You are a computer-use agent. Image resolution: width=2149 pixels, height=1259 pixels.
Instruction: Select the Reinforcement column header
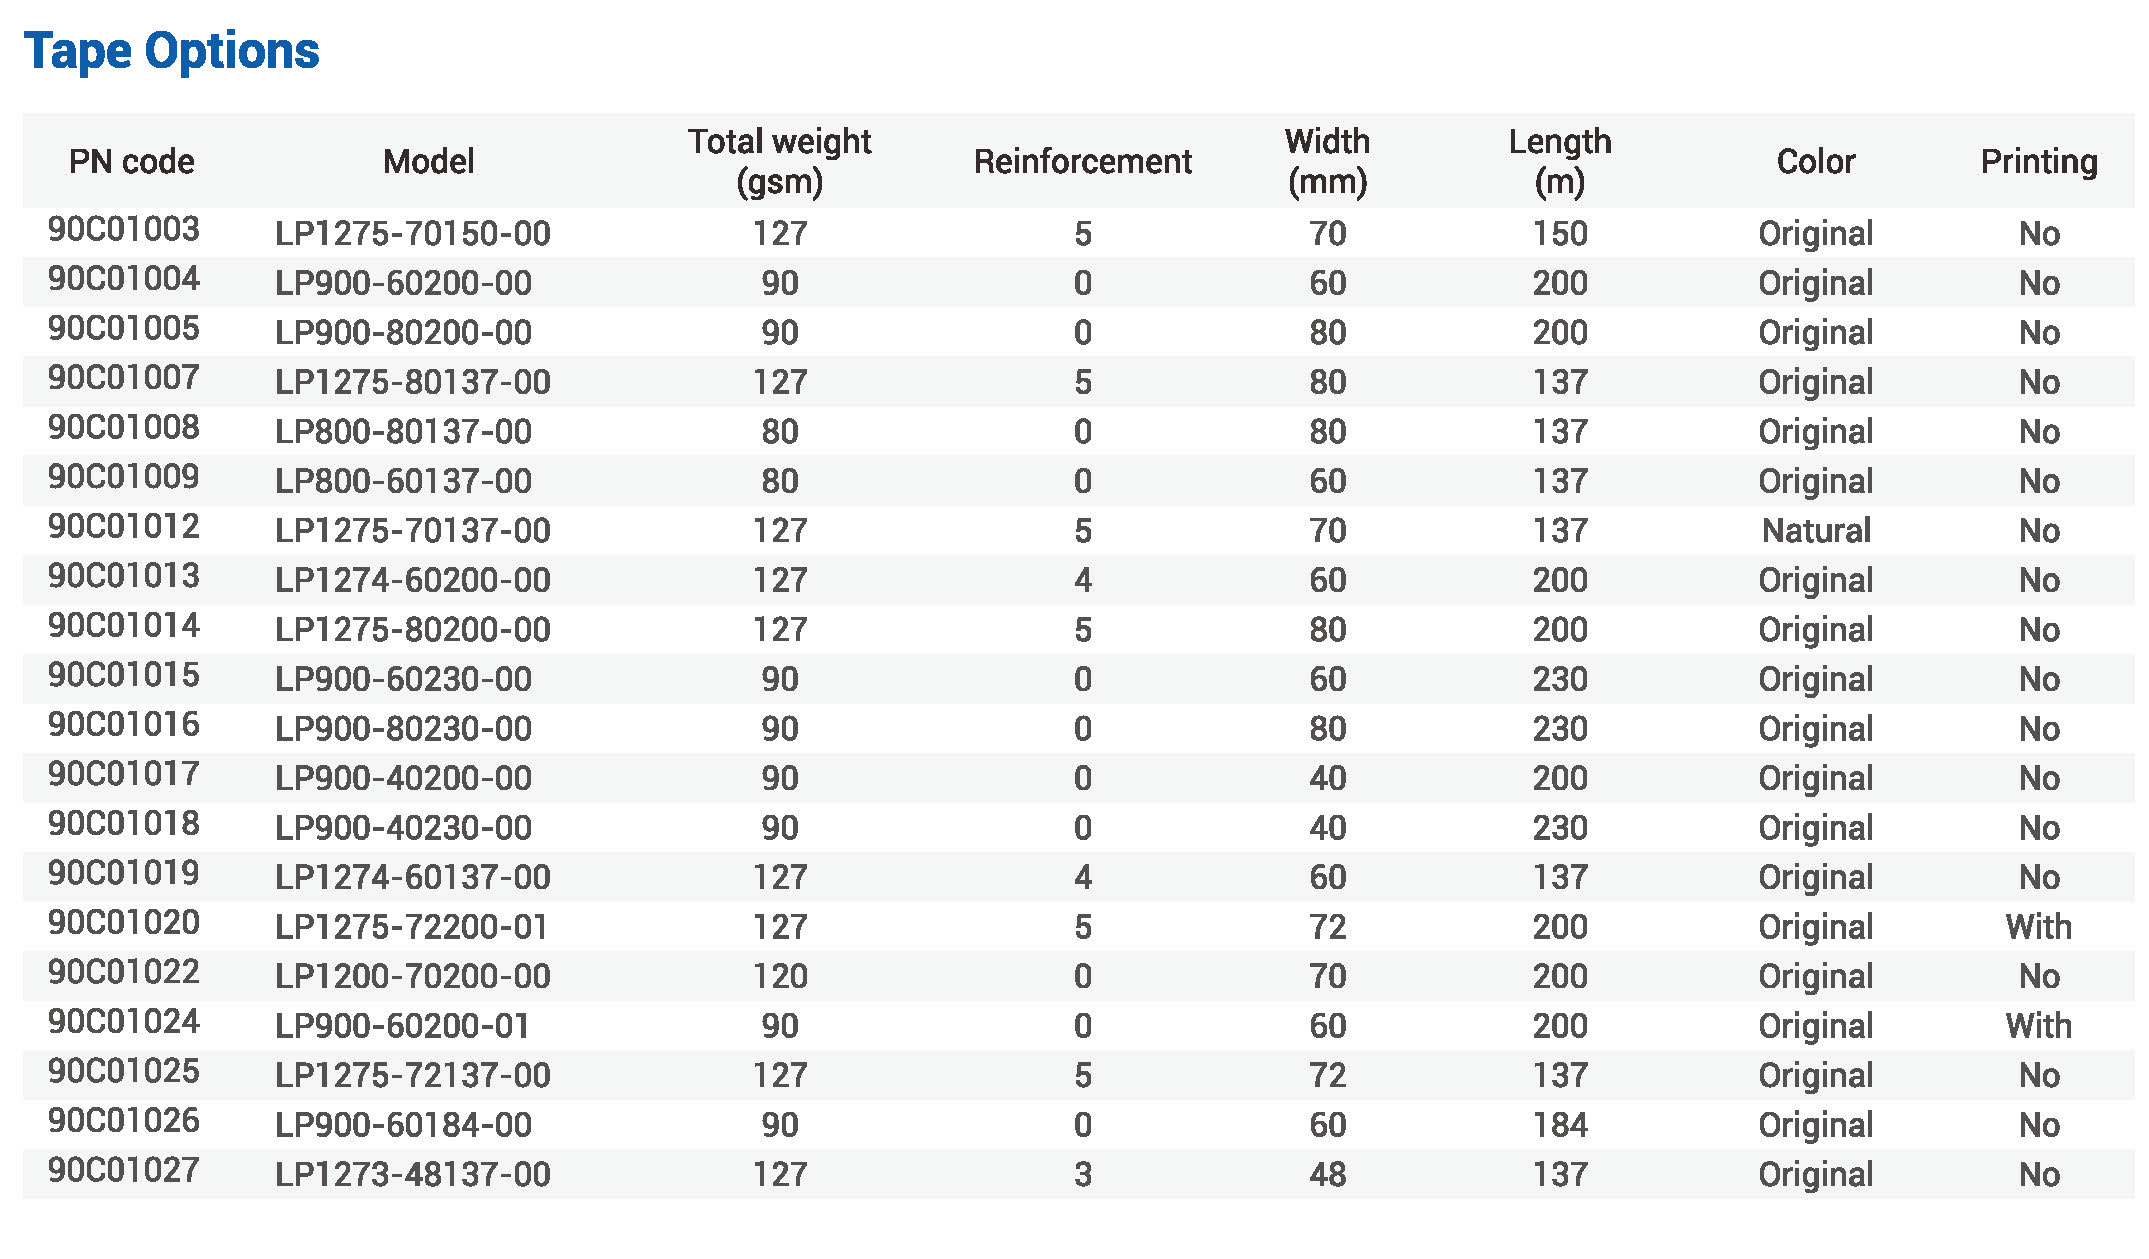pos(1082,161)
